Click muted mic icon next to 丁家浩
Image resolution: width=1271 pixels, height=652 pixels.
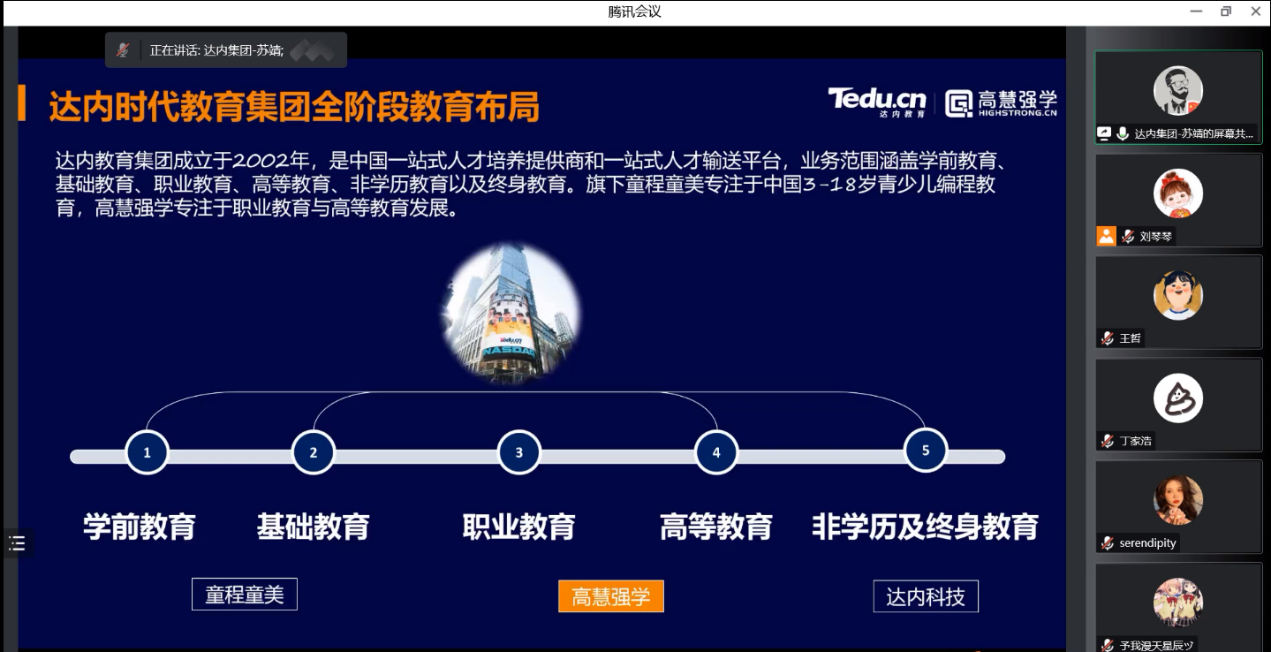(x=1108, y=441)
